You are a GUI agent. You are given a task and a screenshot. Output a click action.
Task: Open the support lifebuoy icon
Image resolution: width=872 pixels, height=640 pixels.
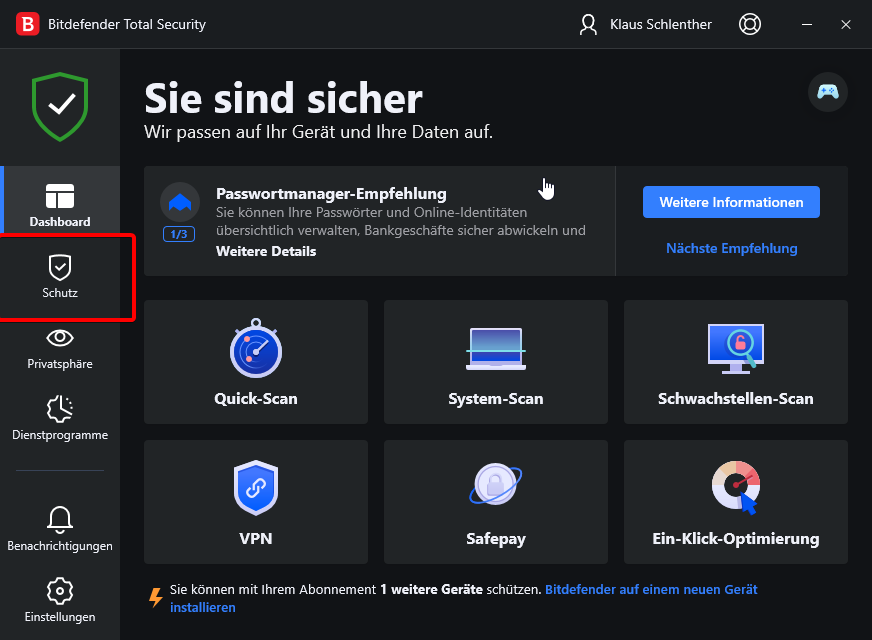click(x=749, y=24)
